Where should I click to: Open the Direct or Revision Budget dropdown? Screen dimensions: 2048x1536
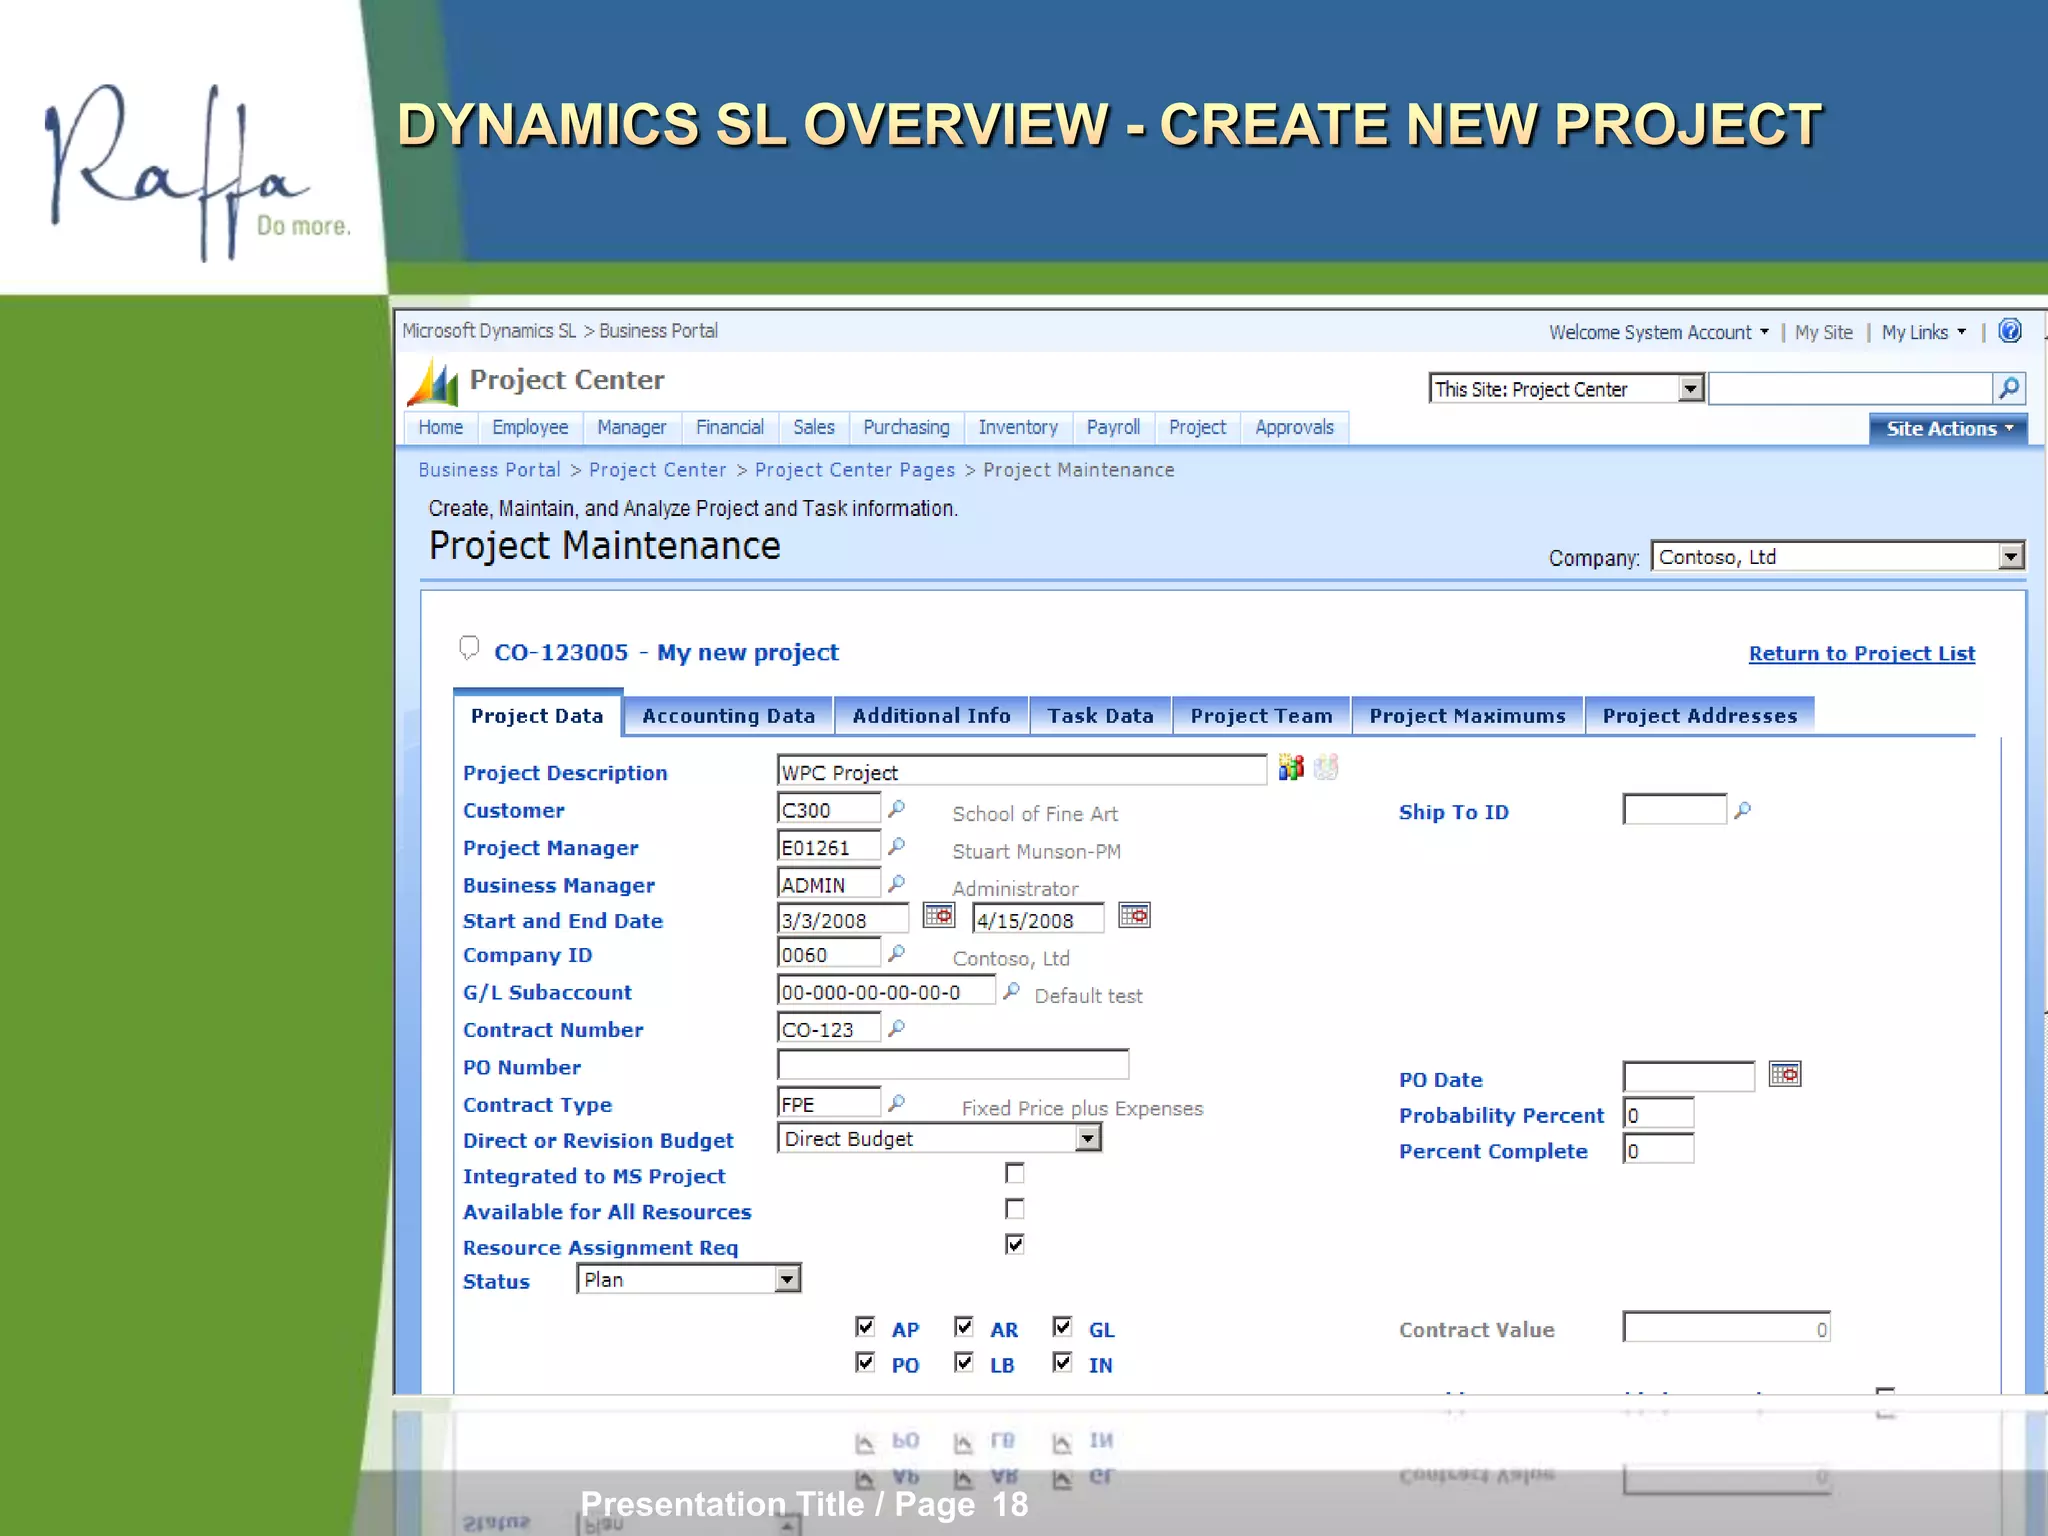tap(1087, 1138)
